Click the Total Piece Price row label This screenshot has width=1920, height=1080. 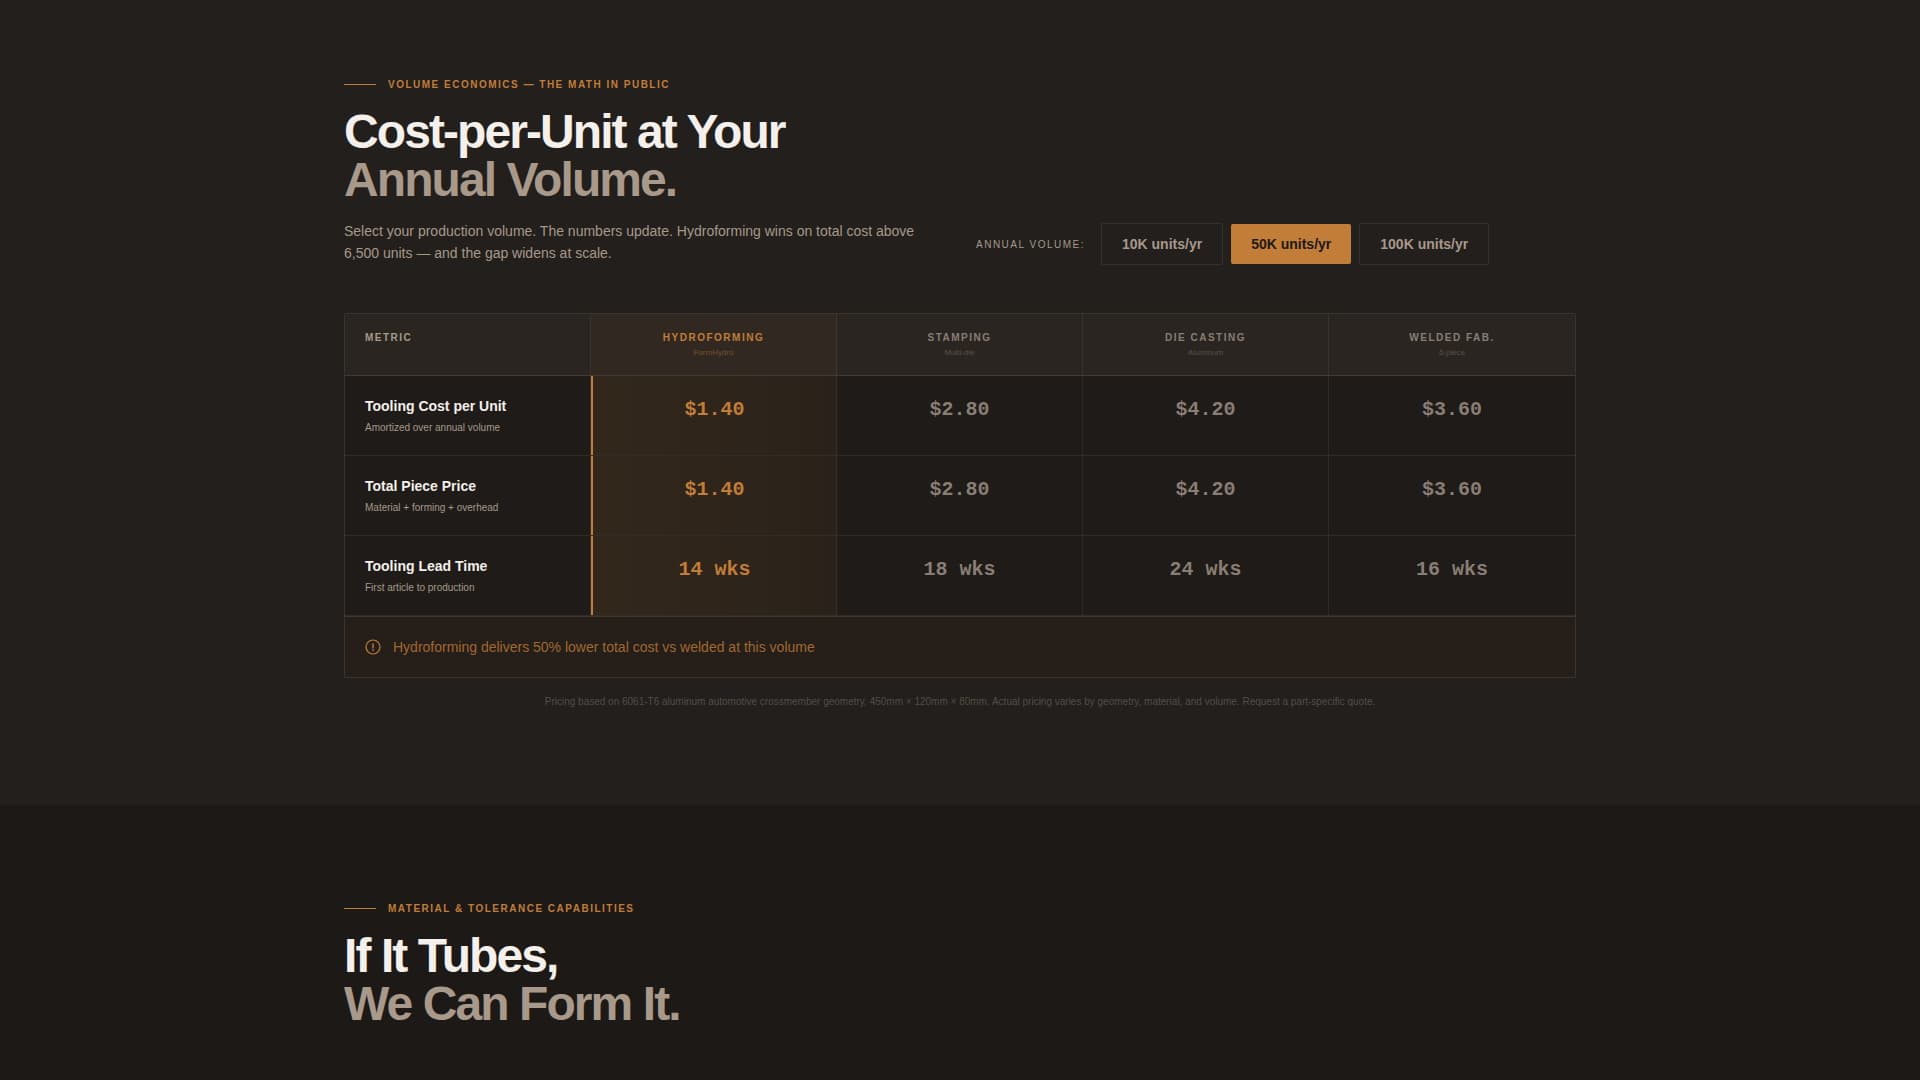pyautogui.click(x=420, y=486)
